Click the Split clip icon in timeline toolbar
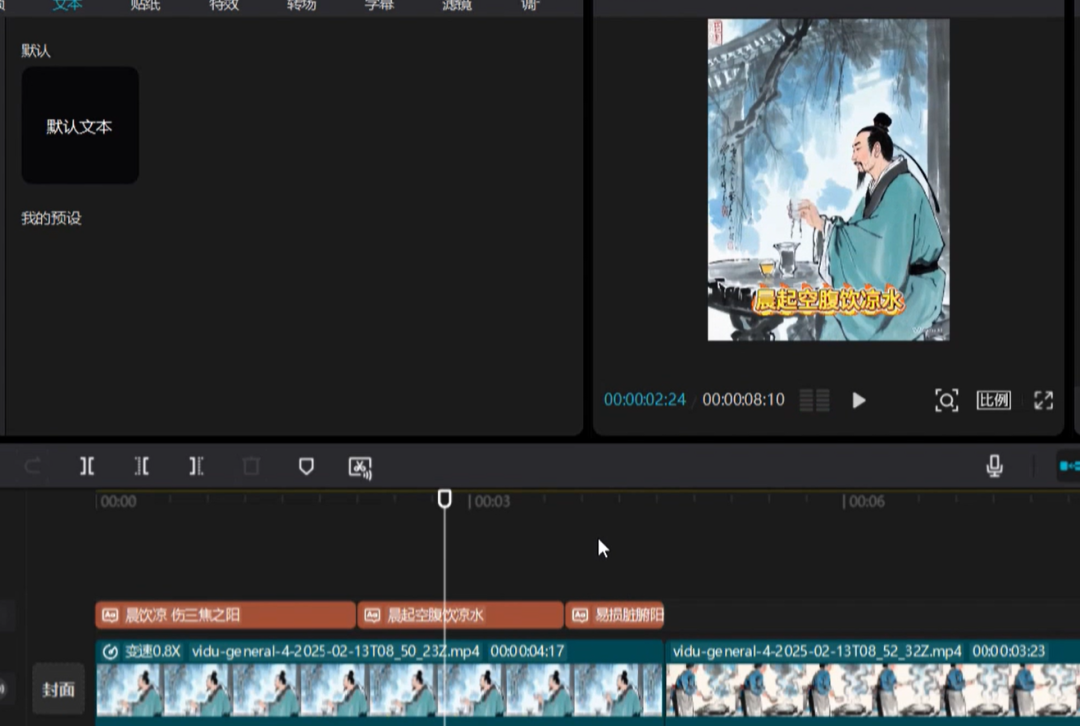This screenshot has height=726, width=1080. (87, 466)
